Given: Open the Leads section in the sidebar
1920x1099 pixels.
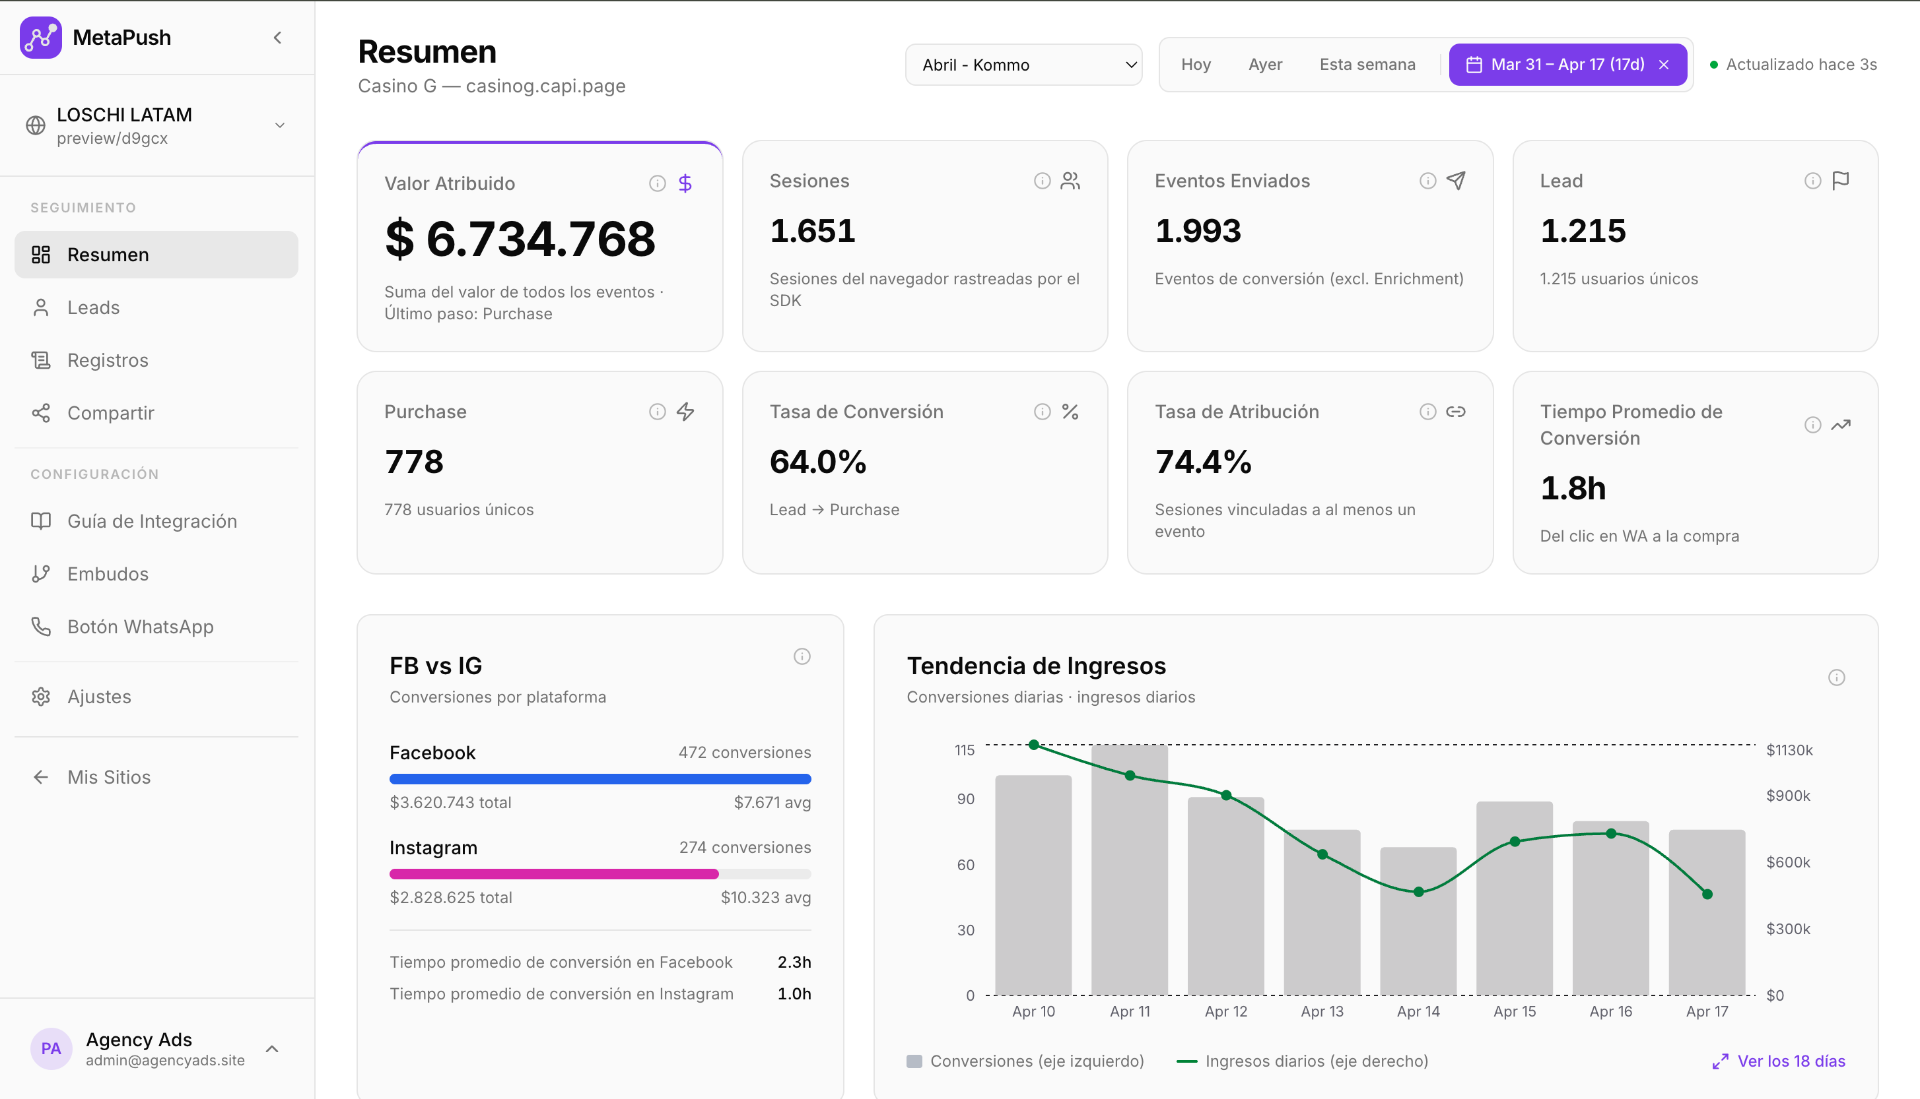Looking at the screenshot, I should [x=93, y=307].
